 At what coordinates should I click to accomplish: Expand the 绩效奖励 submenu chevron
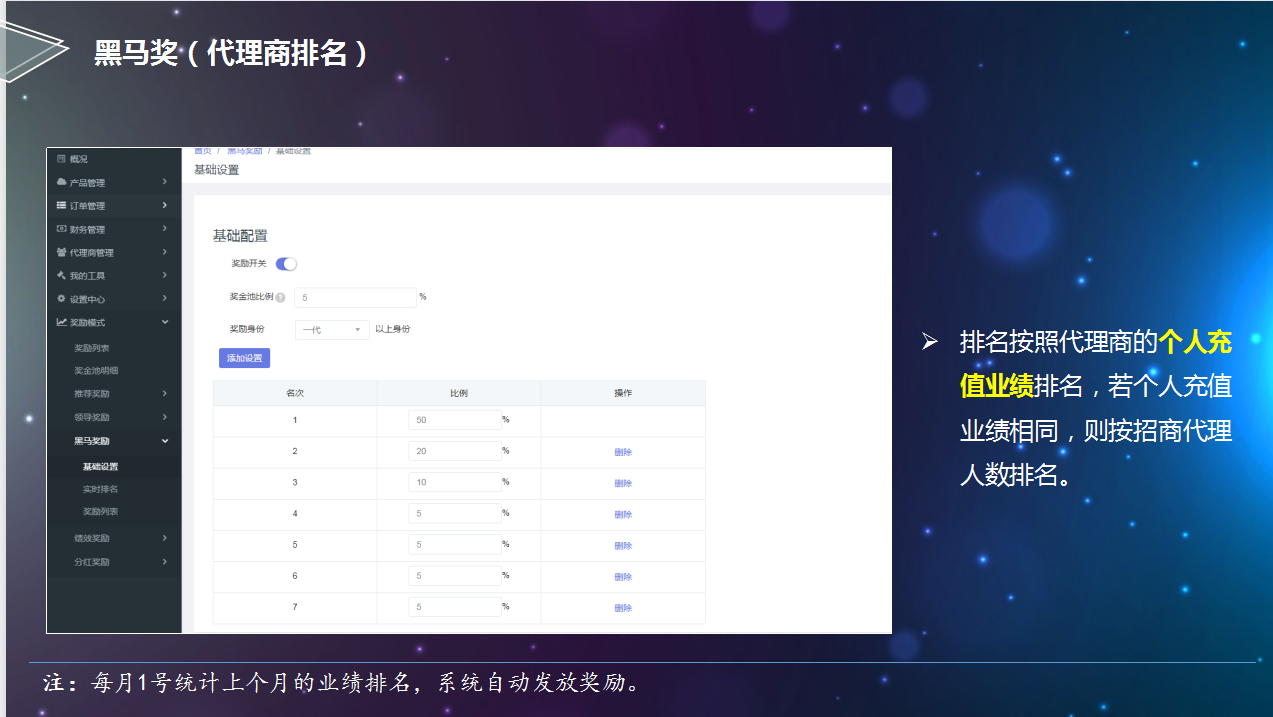click(165, 538)
